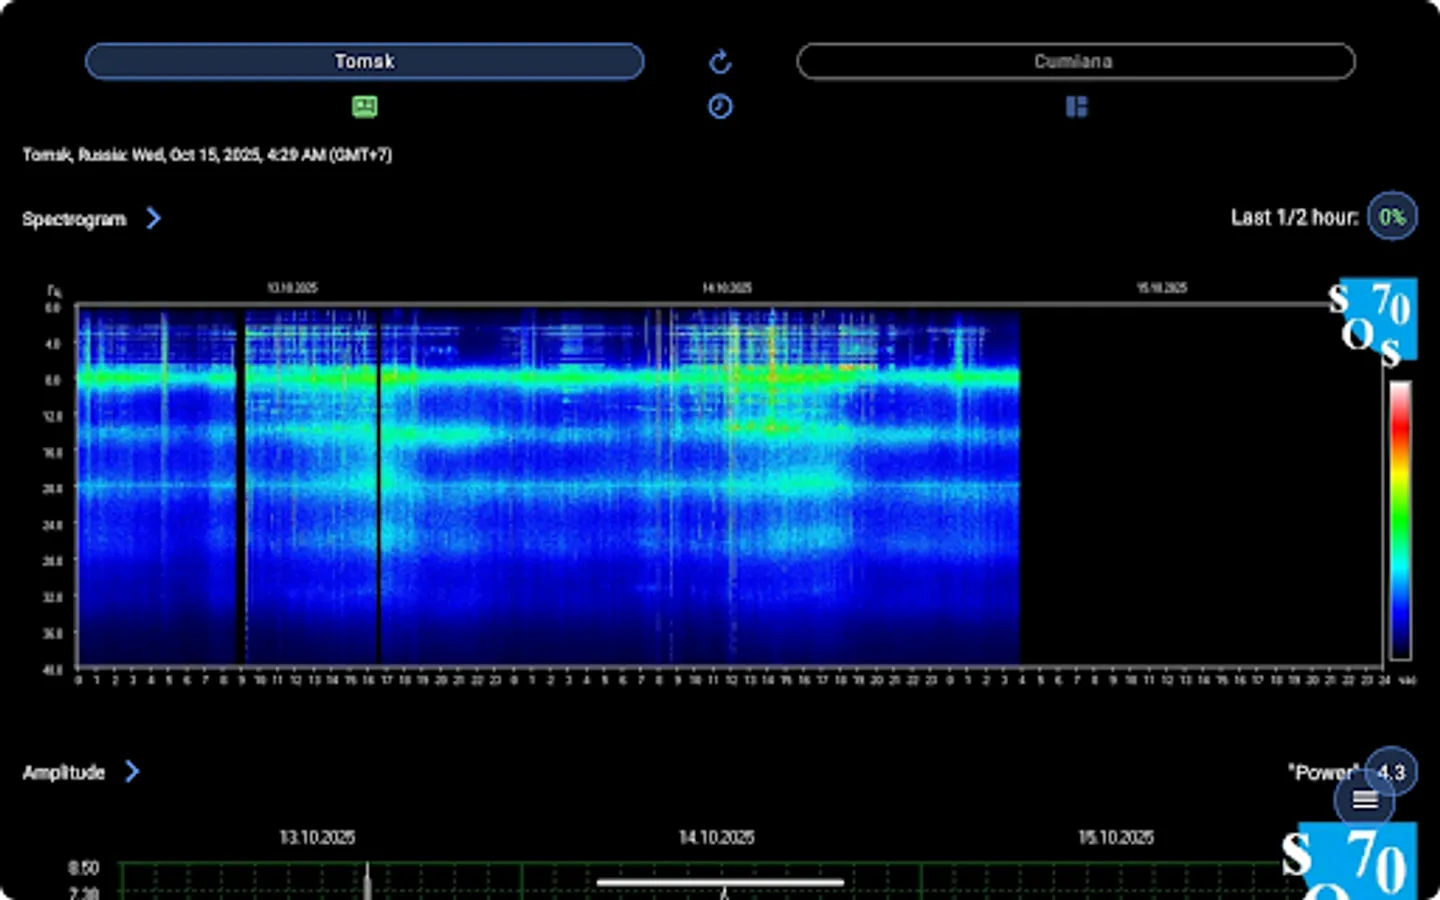Tap the 14.10.2025 amplitude date label
Viewport: 1440px width, 900px height.
tap(717, 837)
